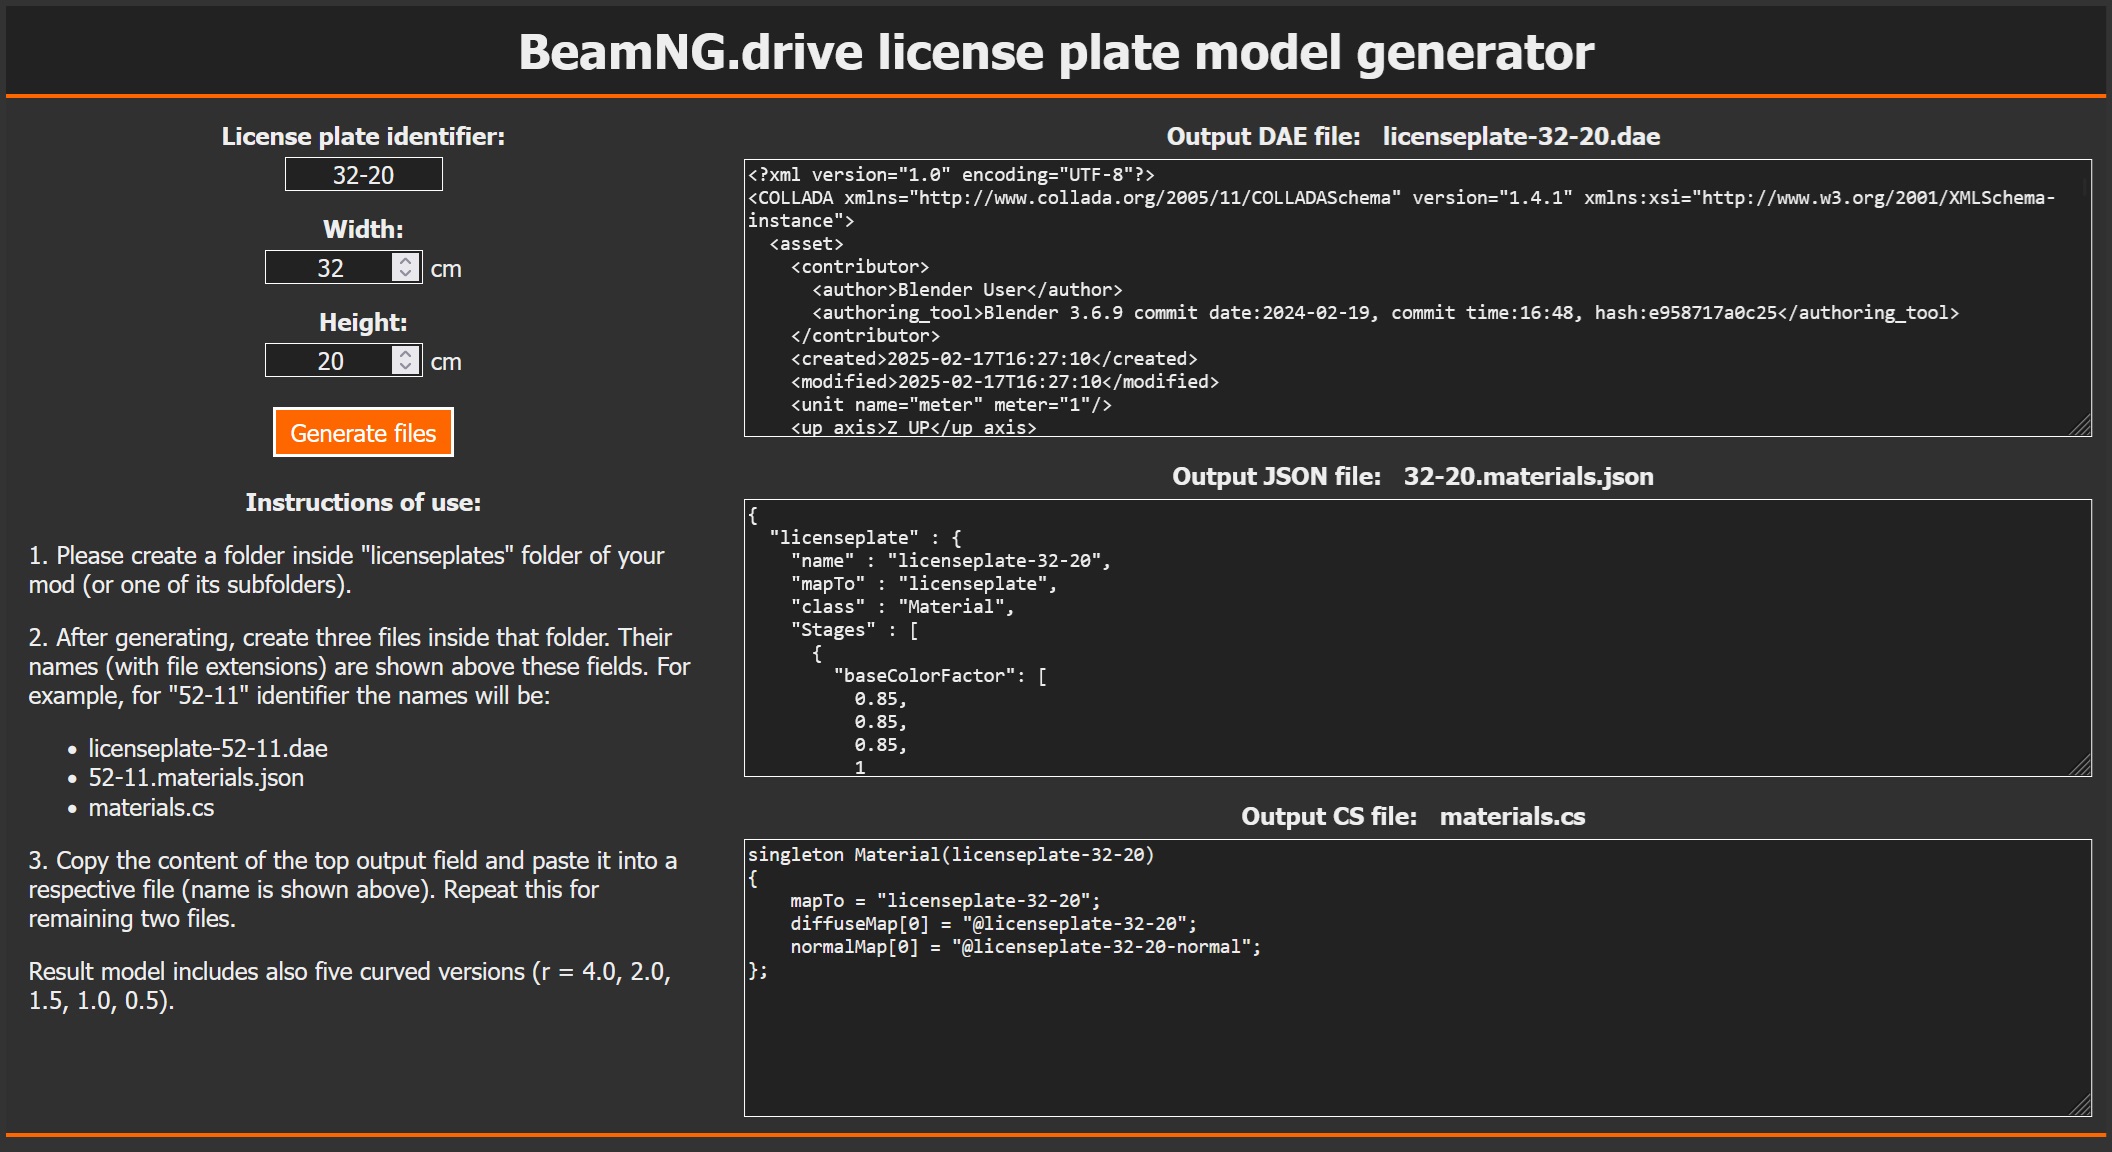The width and height of the screenshot is (2112, 1152).
Task: Click the Height decrease stepper arrow
Action: [x=405, y=367]
